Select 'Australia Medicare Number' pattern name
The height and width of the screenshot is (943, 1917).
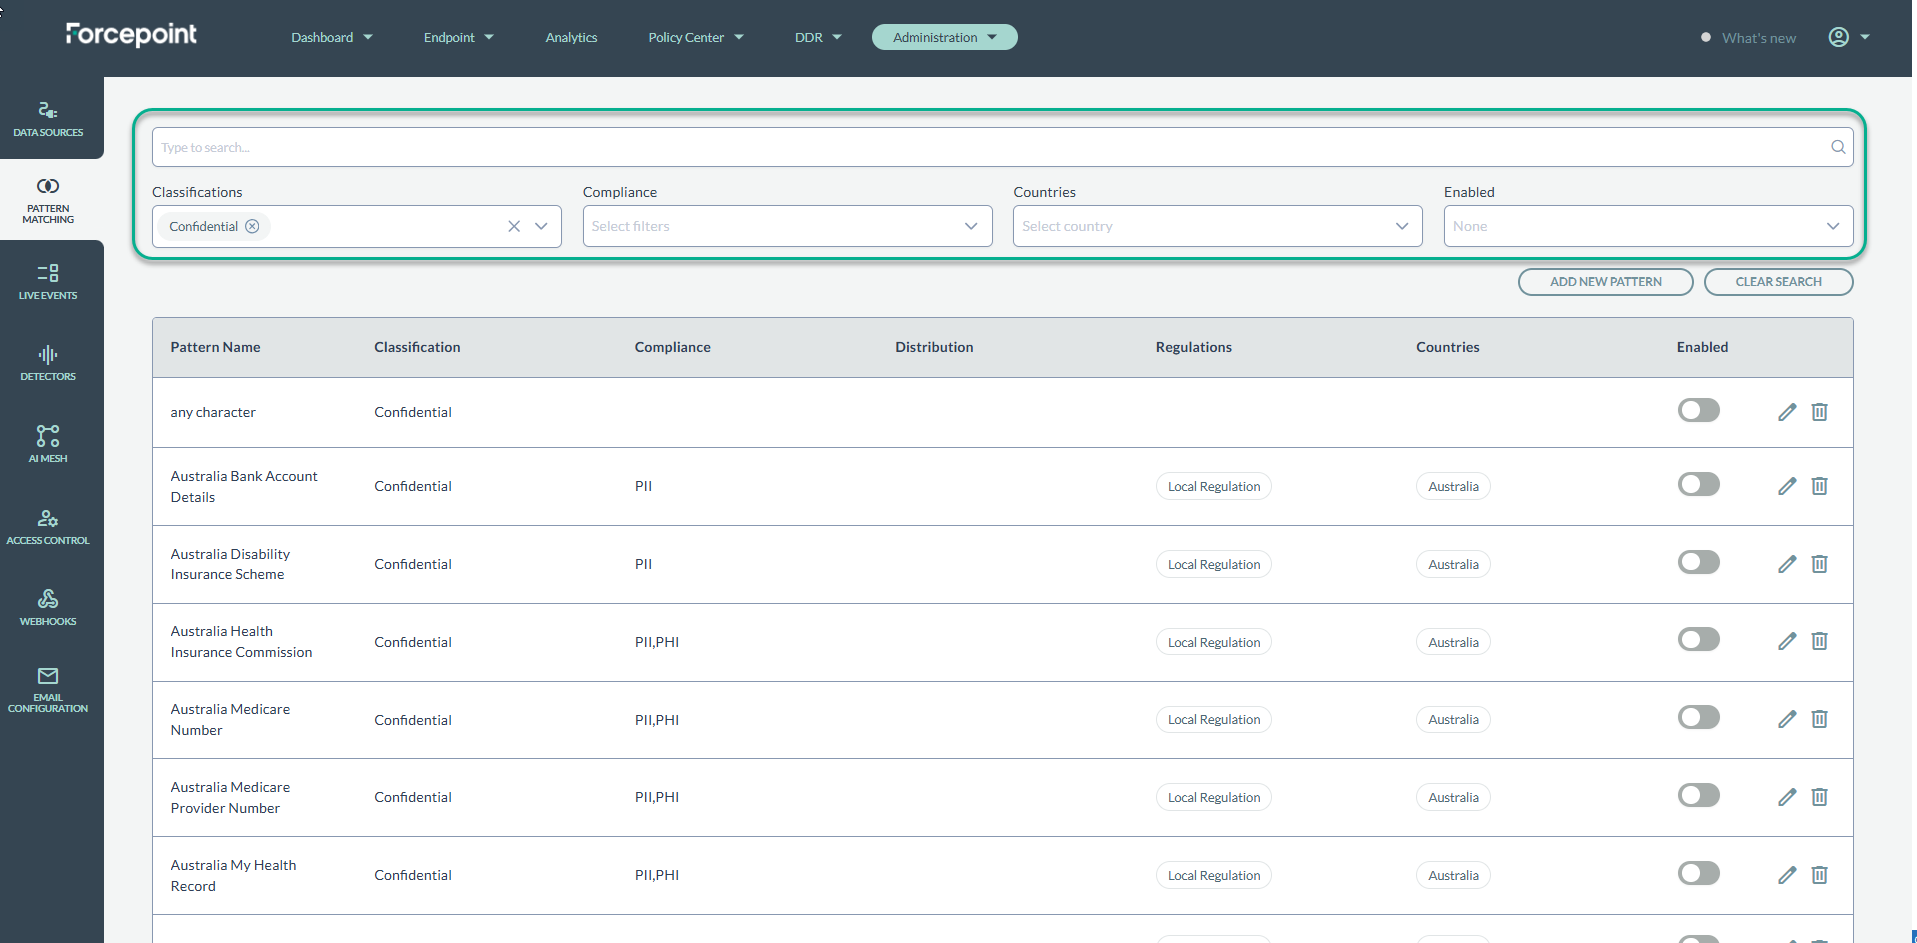230,720
